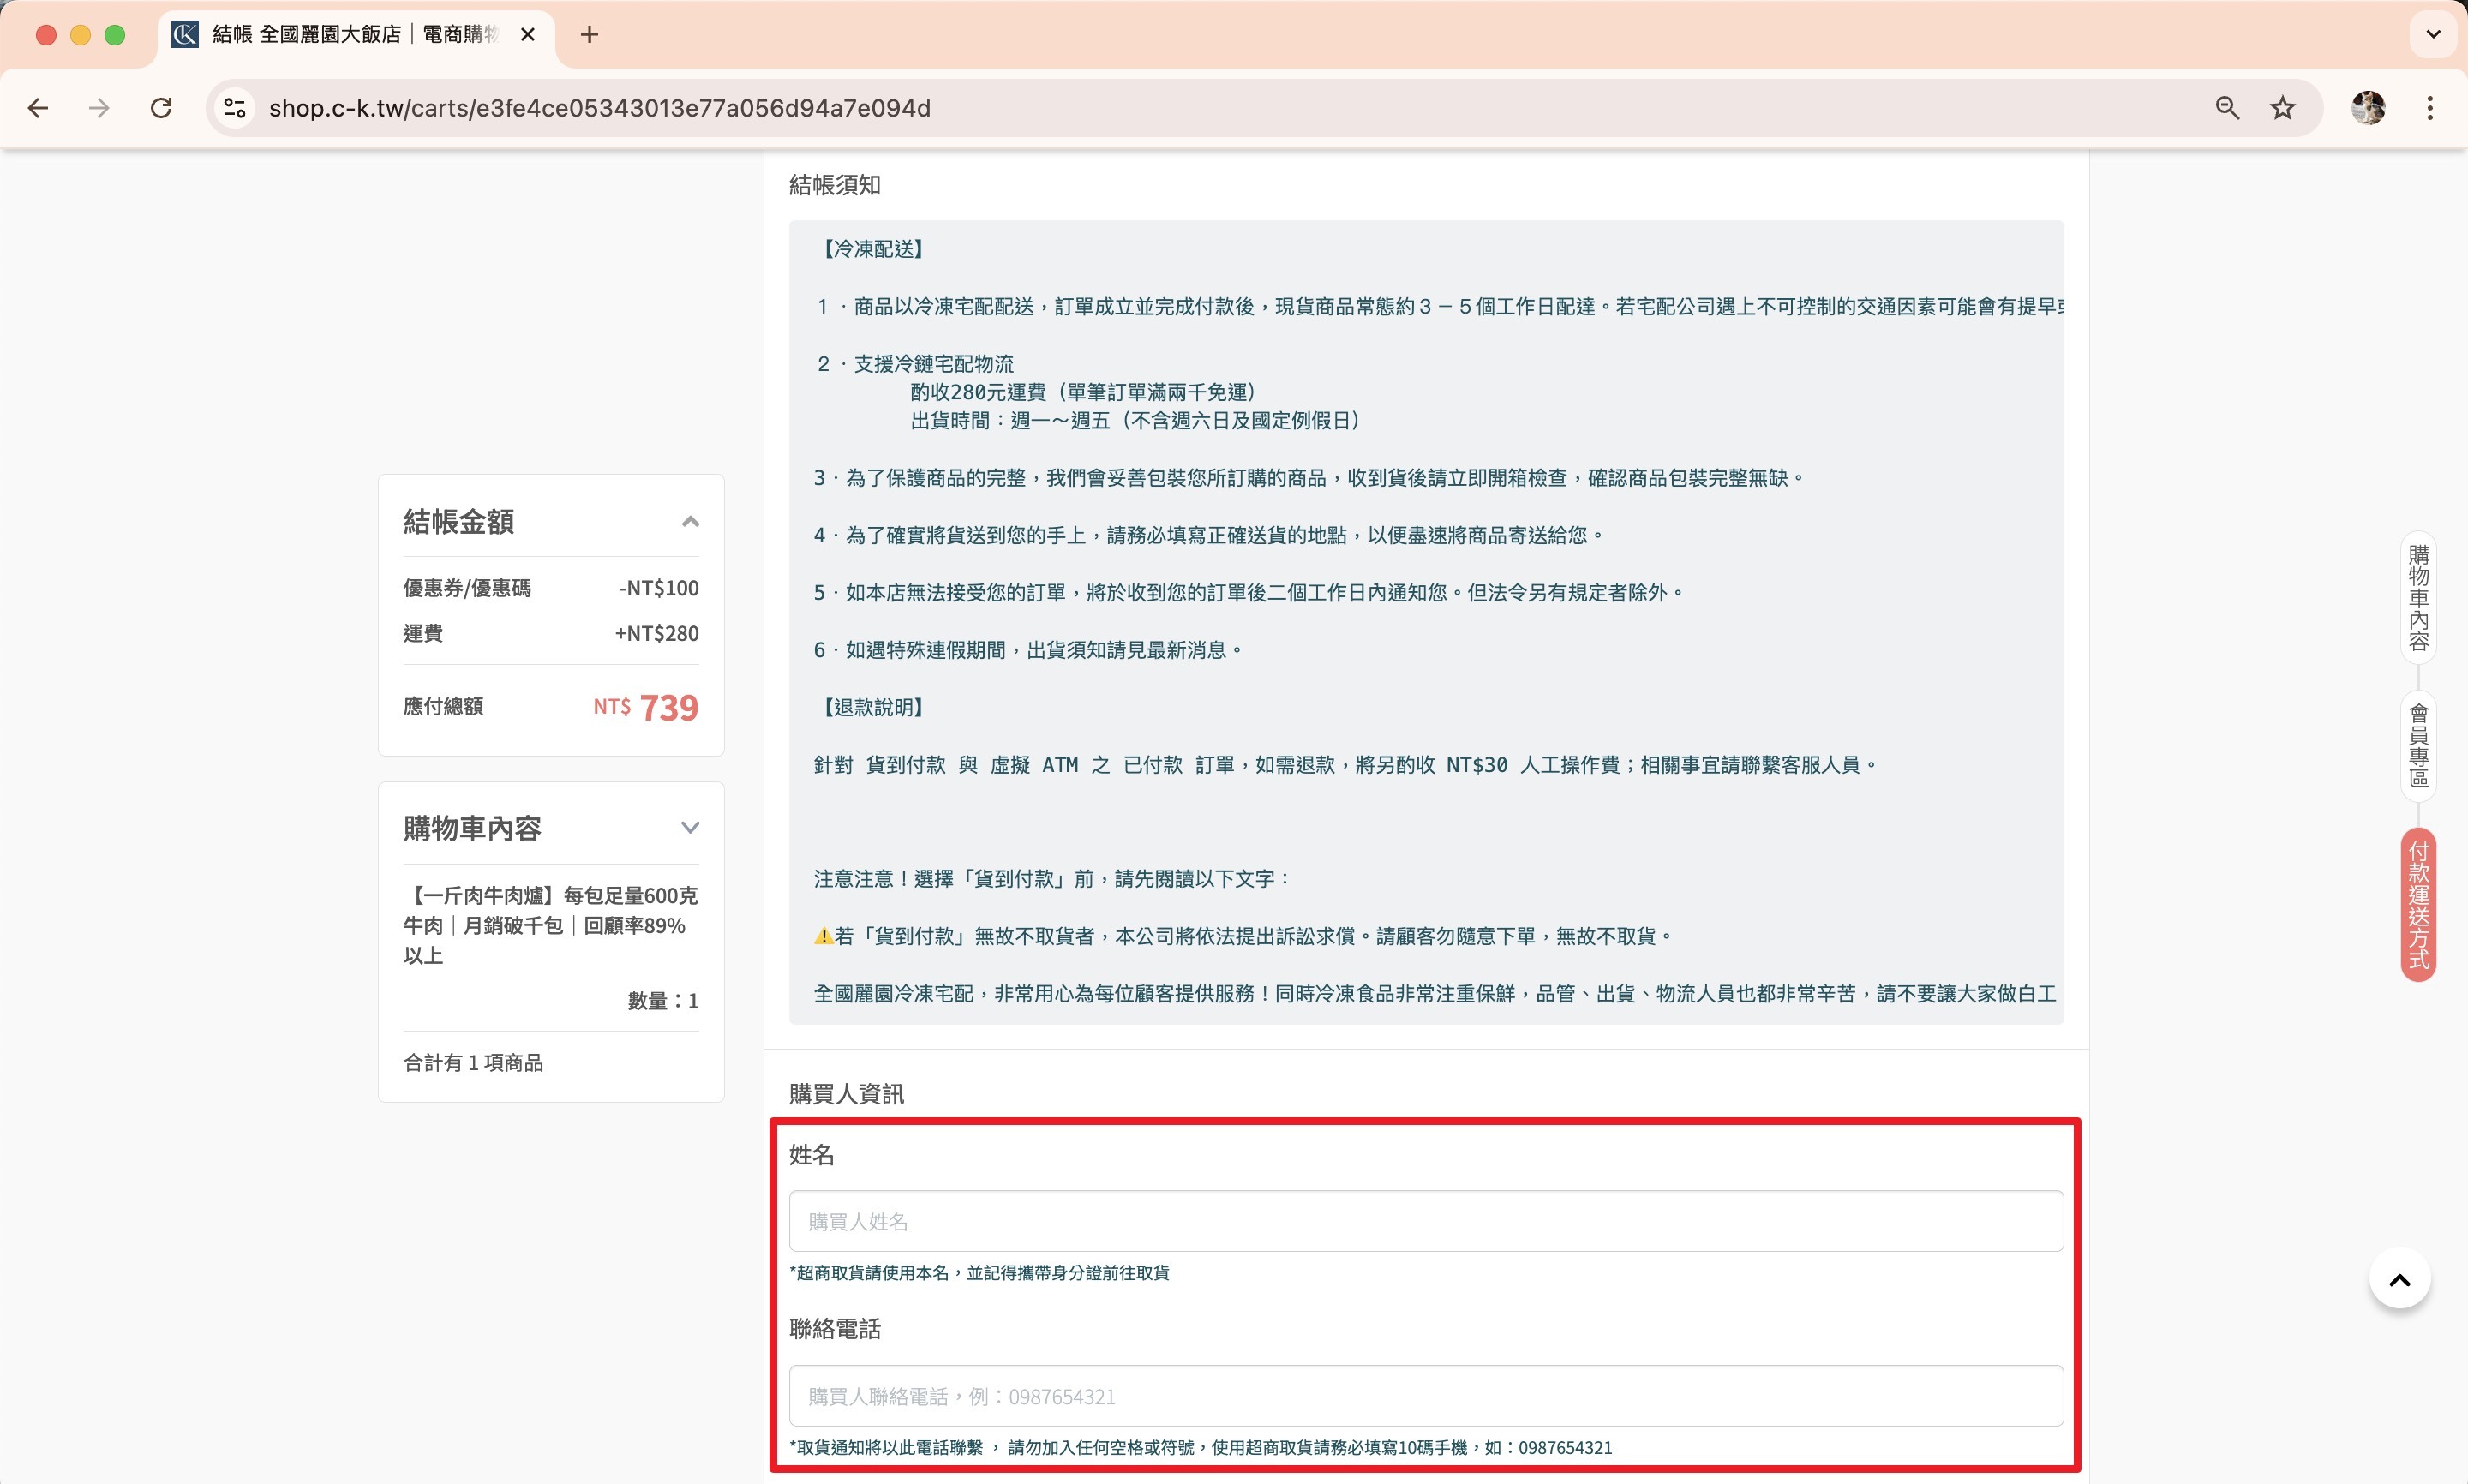Click the scroll-to-top arrow button

(2400, 1279)
